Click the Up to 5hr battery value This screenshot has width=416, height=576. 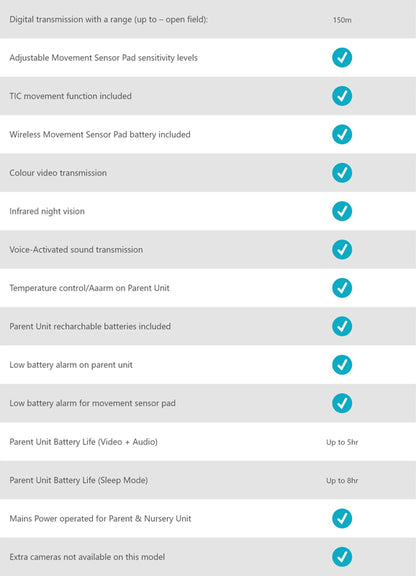pos(342,442)
